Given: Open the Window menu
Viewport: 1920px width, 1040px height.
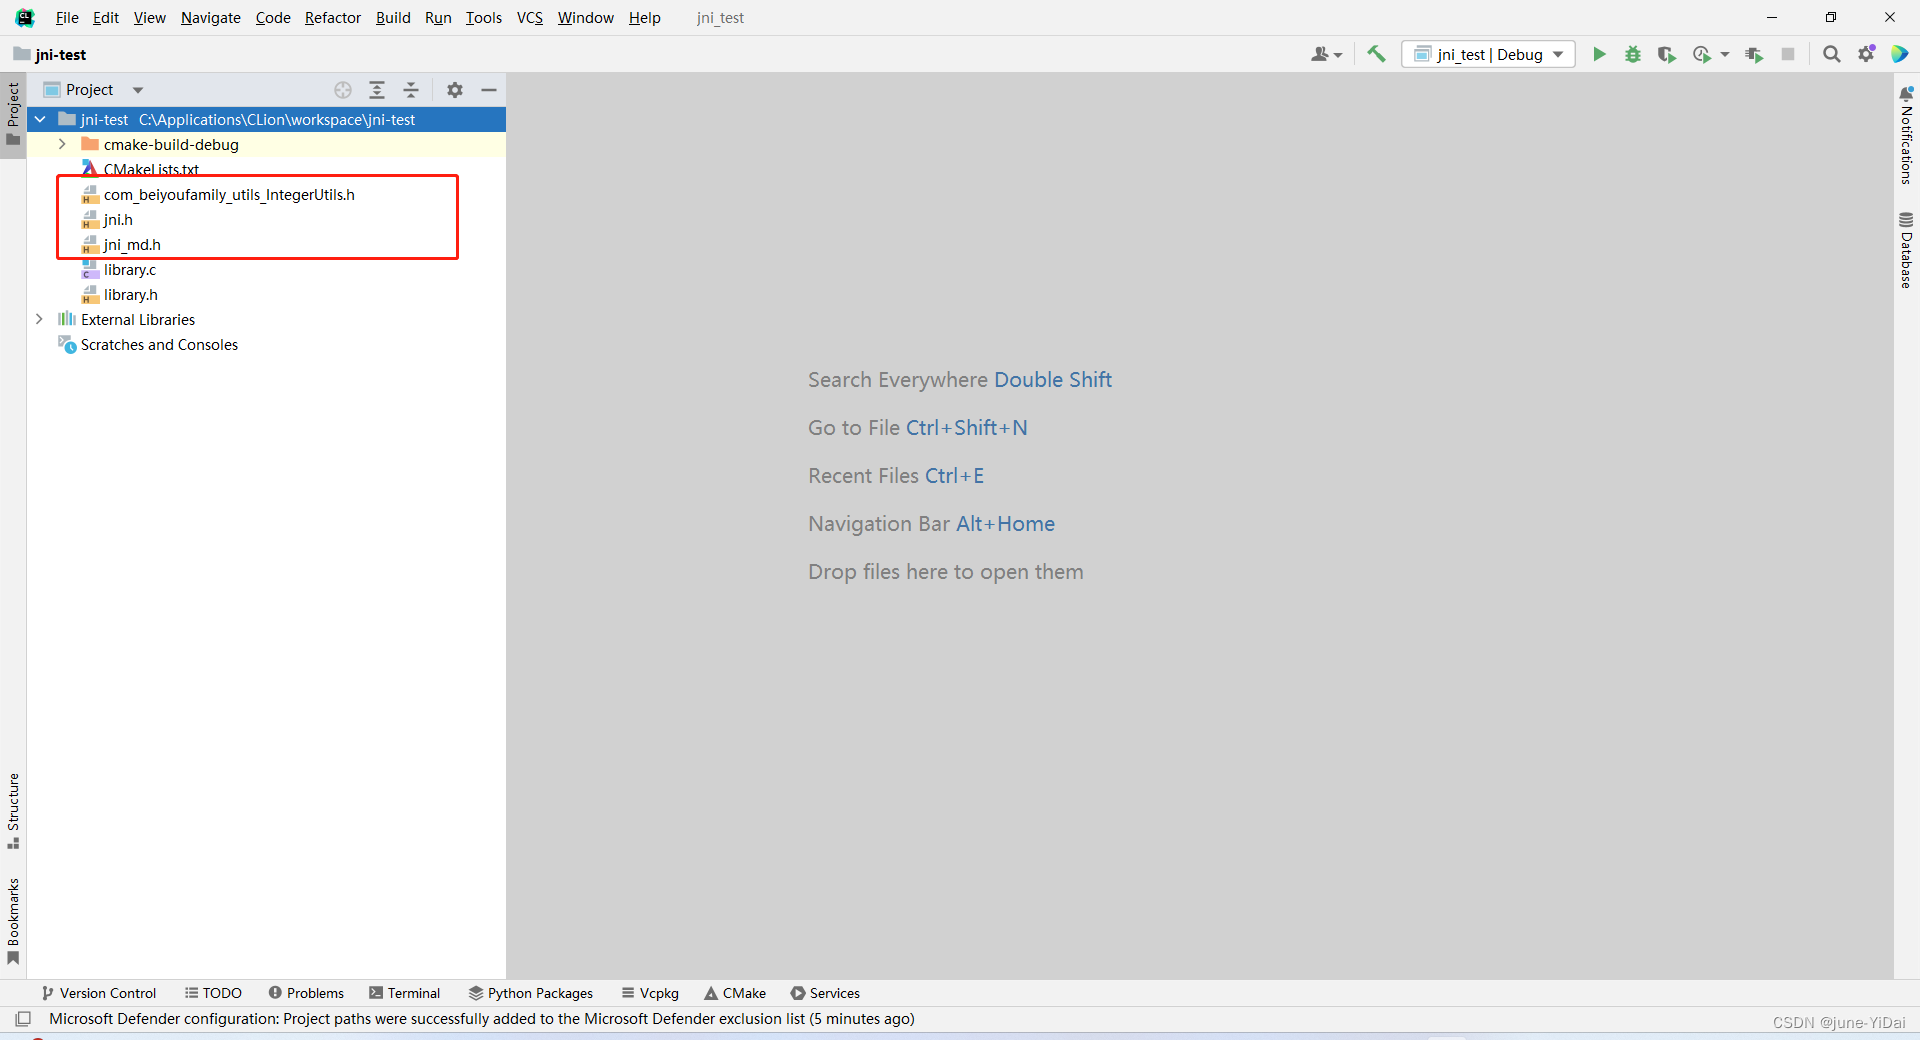Looking at the screenshot, I should point(586,18).
